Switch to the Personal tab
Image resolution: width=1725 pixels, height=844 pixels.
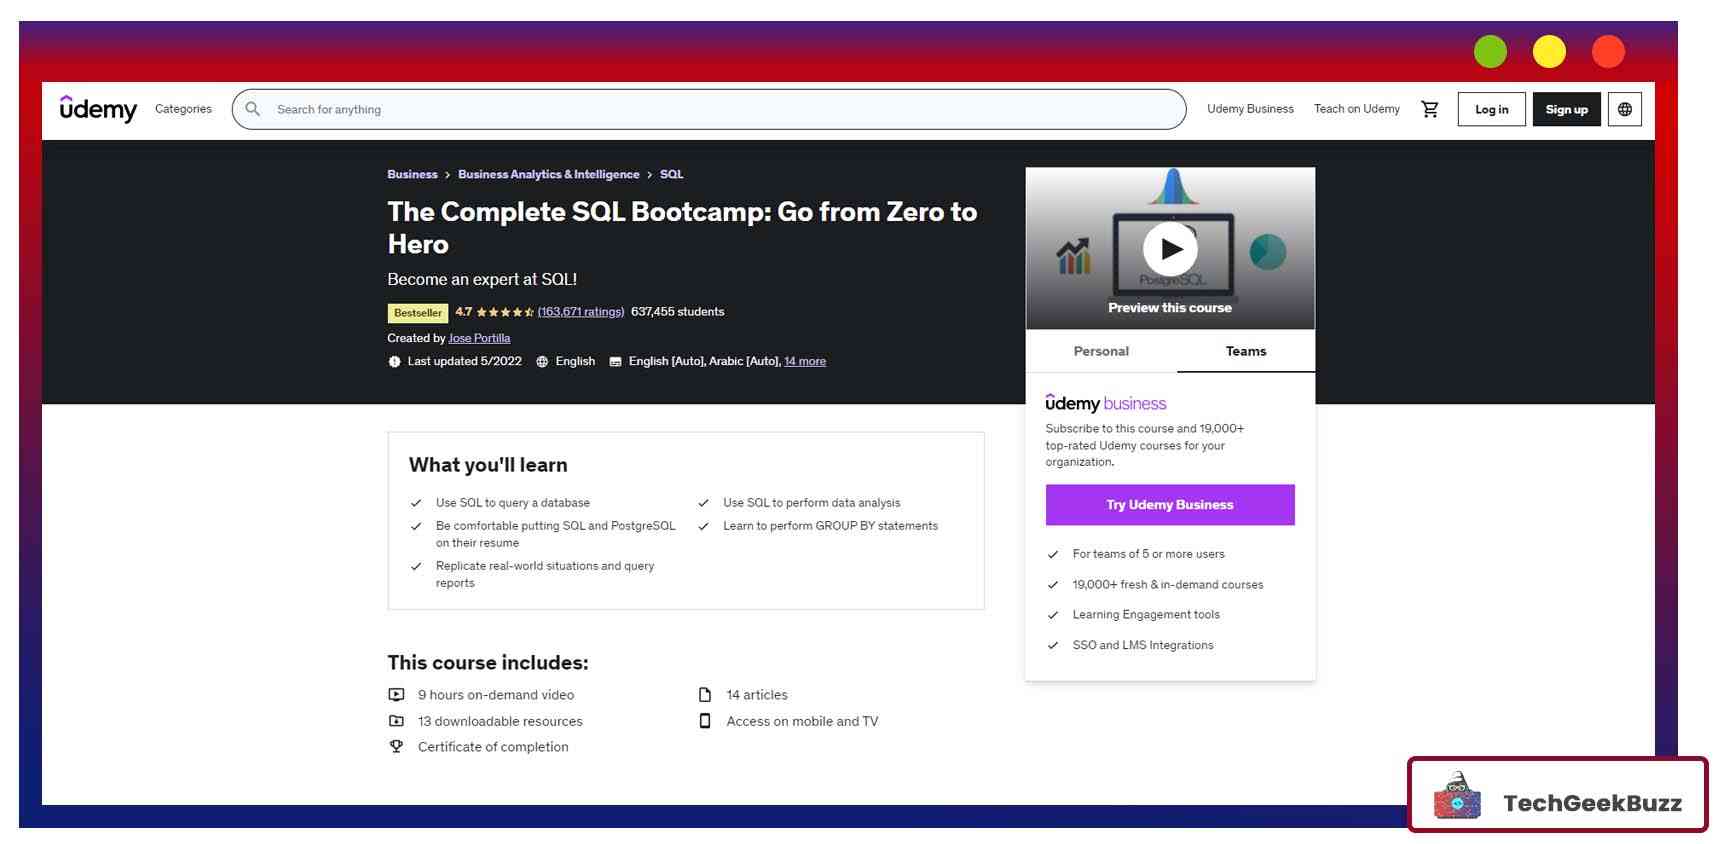point(1100,351)
